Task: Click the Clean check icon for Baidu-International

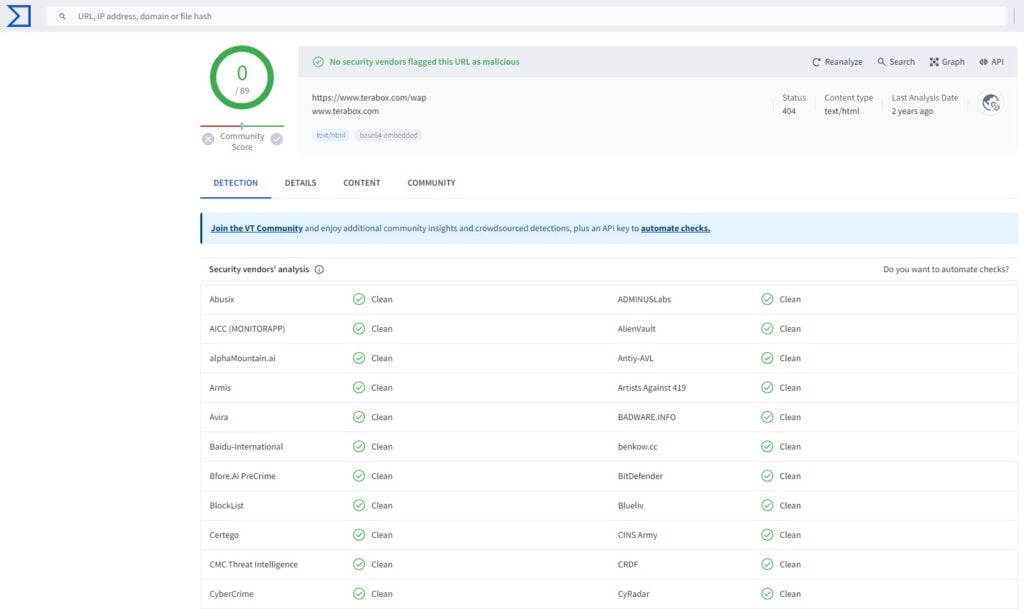Action: [359, 446]
